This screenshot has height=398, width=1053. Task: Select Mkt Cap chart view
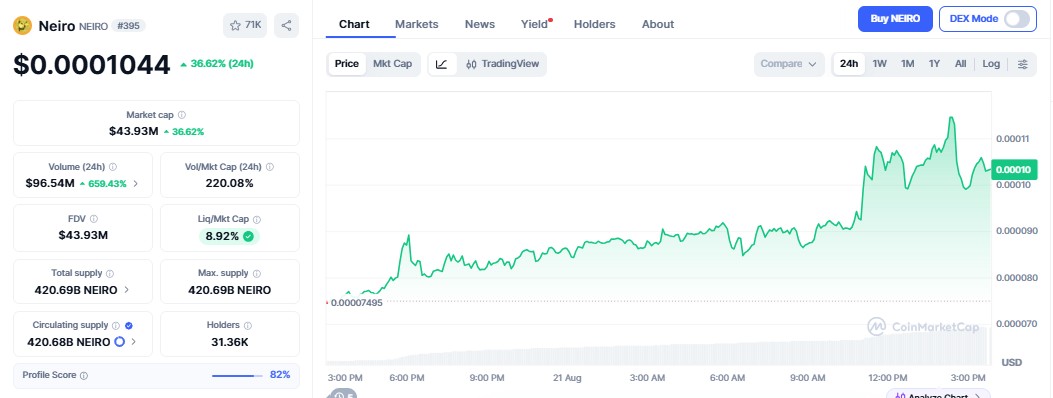pos(392,64)
